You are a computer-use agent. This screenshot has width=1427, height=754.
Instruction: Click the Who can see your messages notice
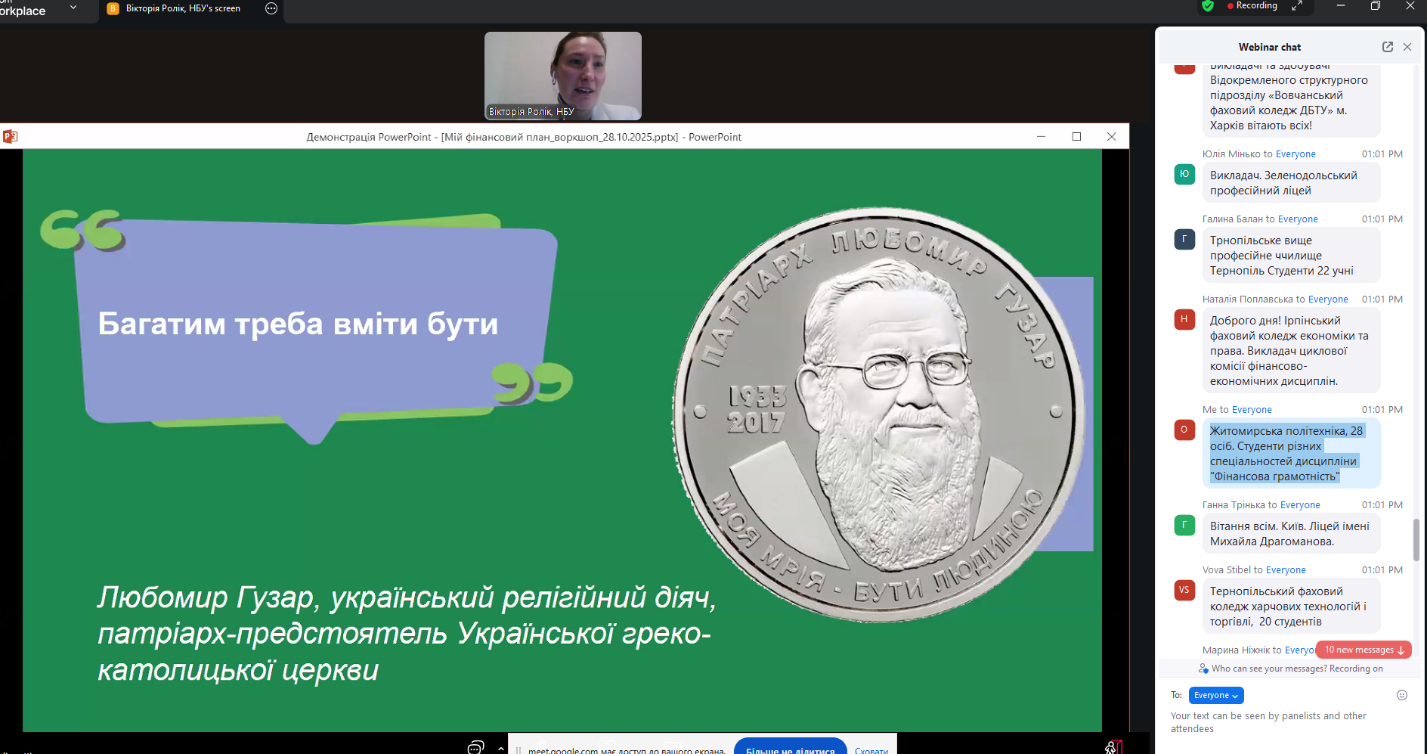1290,668
